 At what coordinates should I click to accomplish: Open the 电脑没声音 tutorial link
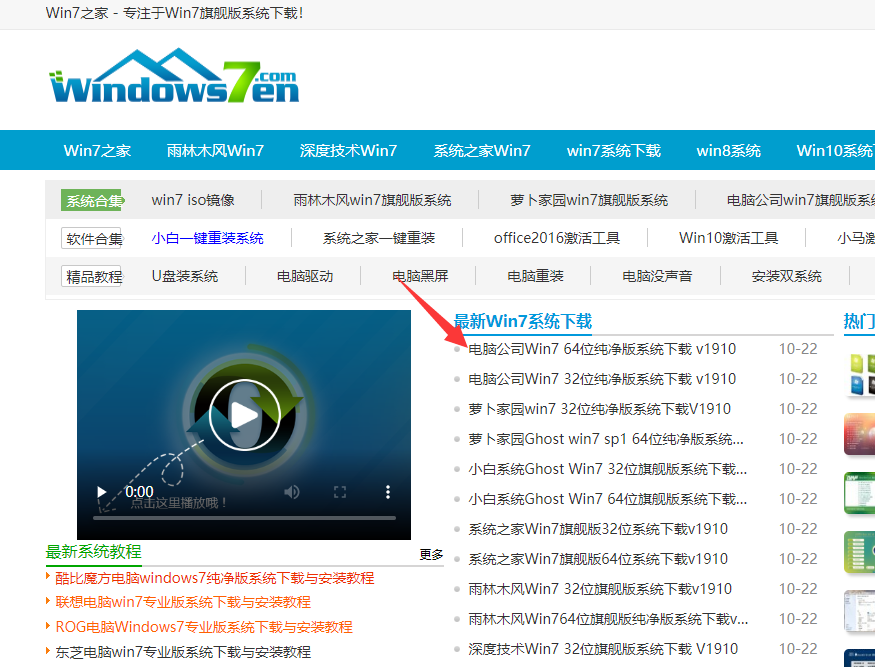pos(657,276)
